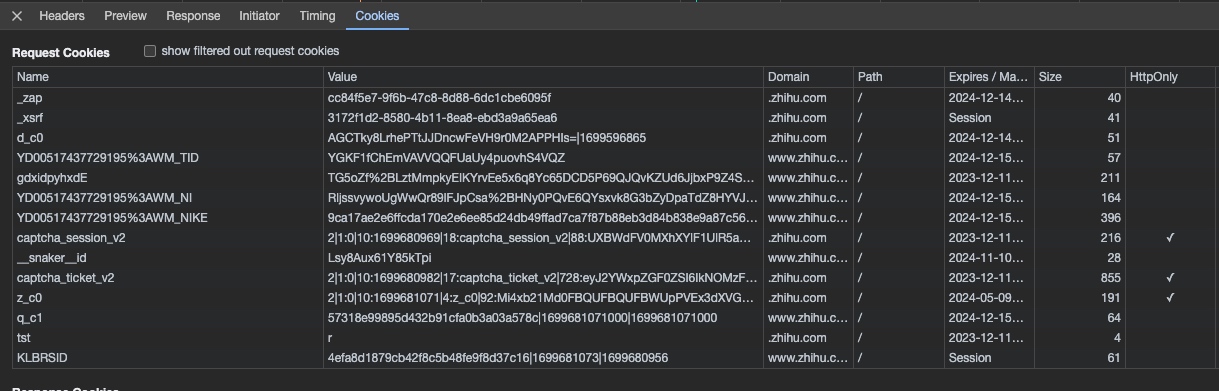The width and height of the screenshot is (1219, 391).
Task: Select the captcha_ticket_v2 cookie row
Action: click(x=613, y=278)
